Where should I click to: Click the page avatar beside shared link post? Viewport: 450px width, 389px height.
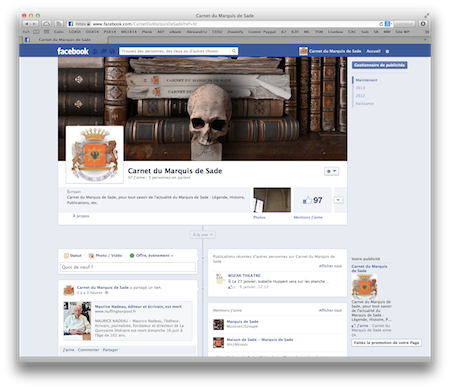69,290
